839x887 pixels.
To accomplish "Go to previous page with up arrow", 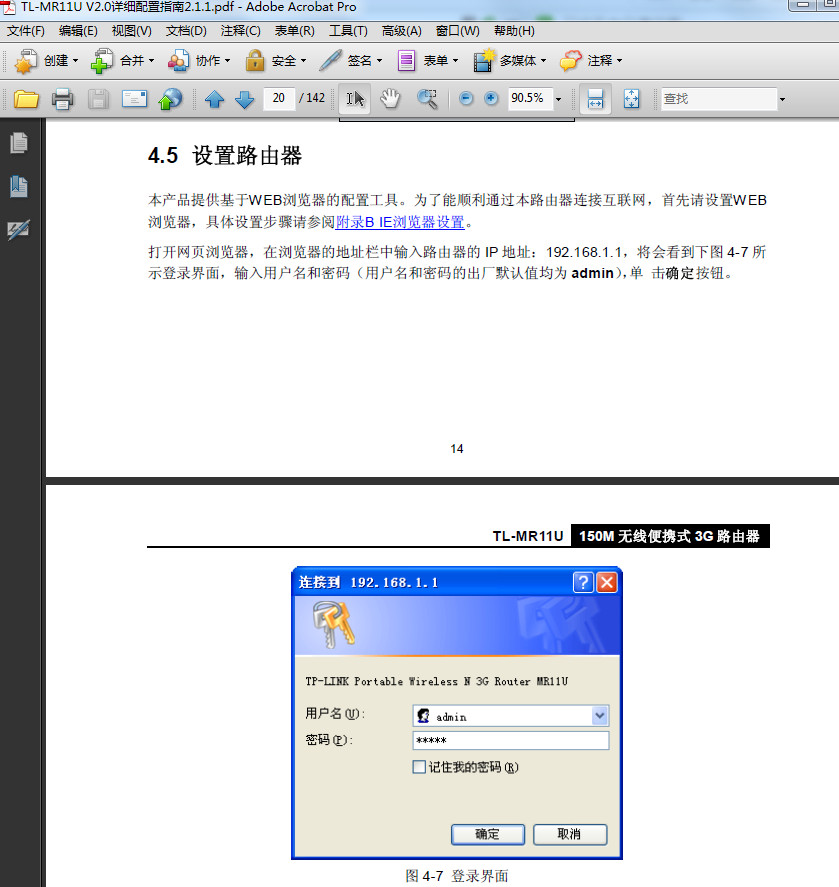I will point(214,100).
